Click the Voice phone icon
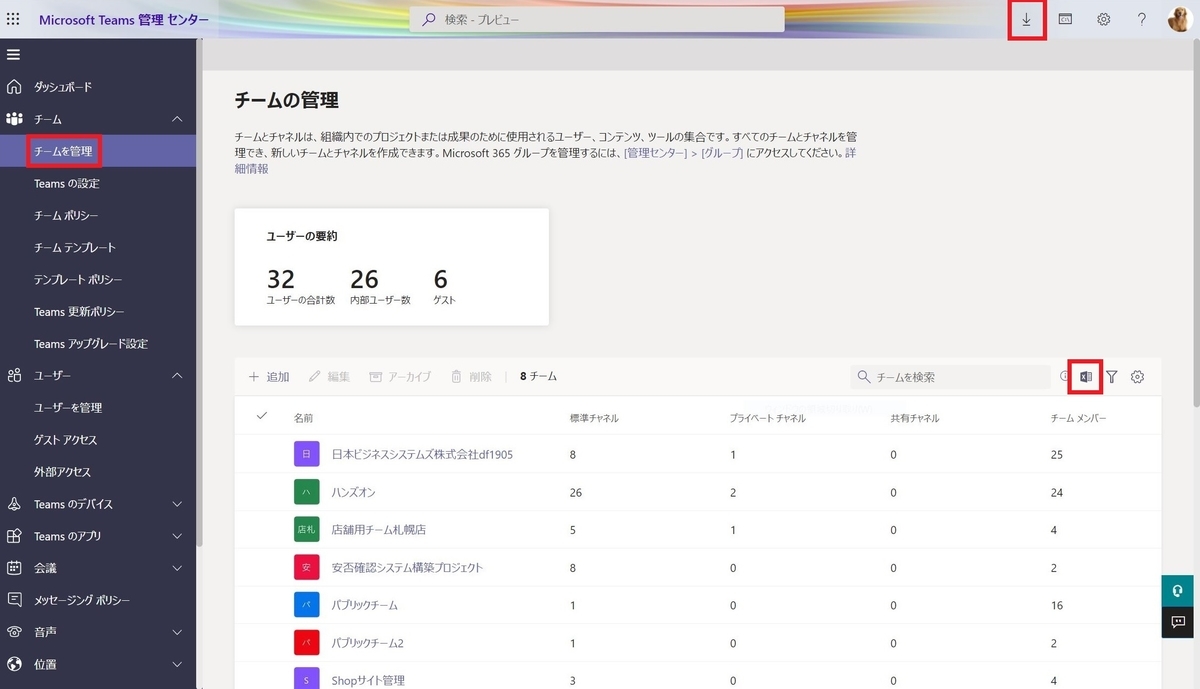1200x689 pixels. 14,632
